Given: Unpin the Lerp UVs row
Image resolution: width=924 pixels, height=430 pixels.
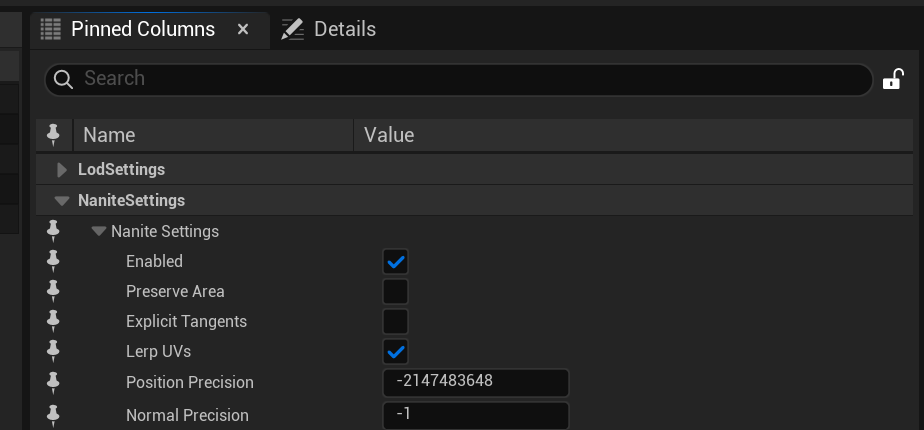Looking at the screenshot, I should [53, 351].
